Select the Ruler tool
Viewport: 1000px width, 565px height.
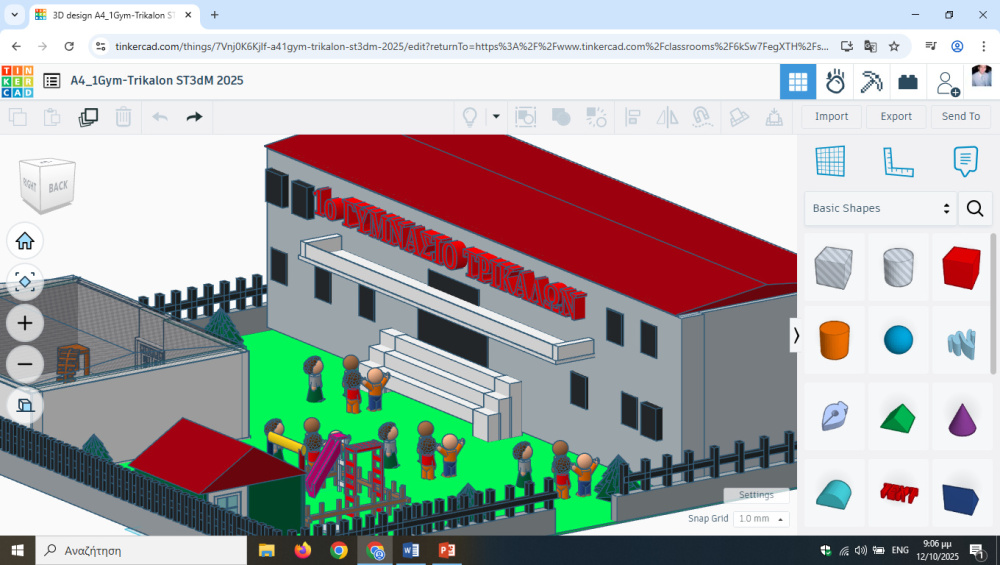point(898,161)
